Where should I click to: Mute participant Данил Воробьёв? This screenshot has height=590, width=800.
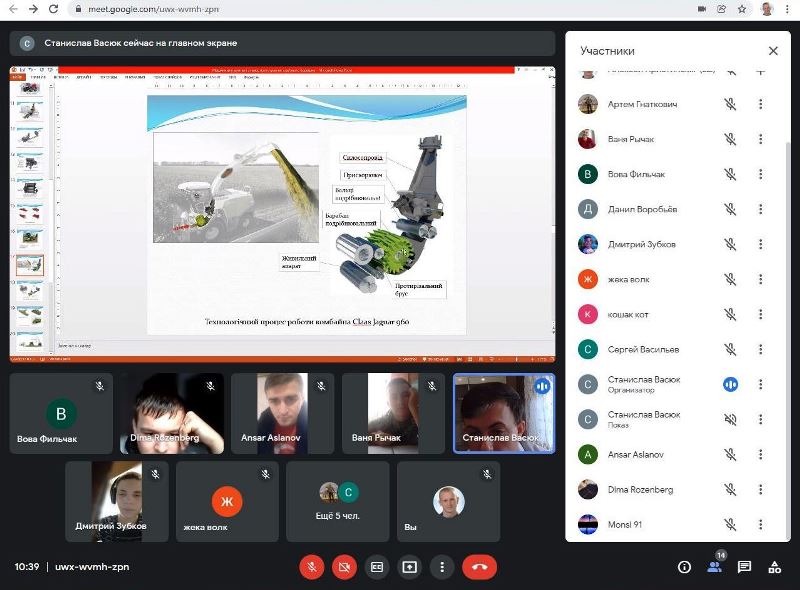[x=730, y=209]
